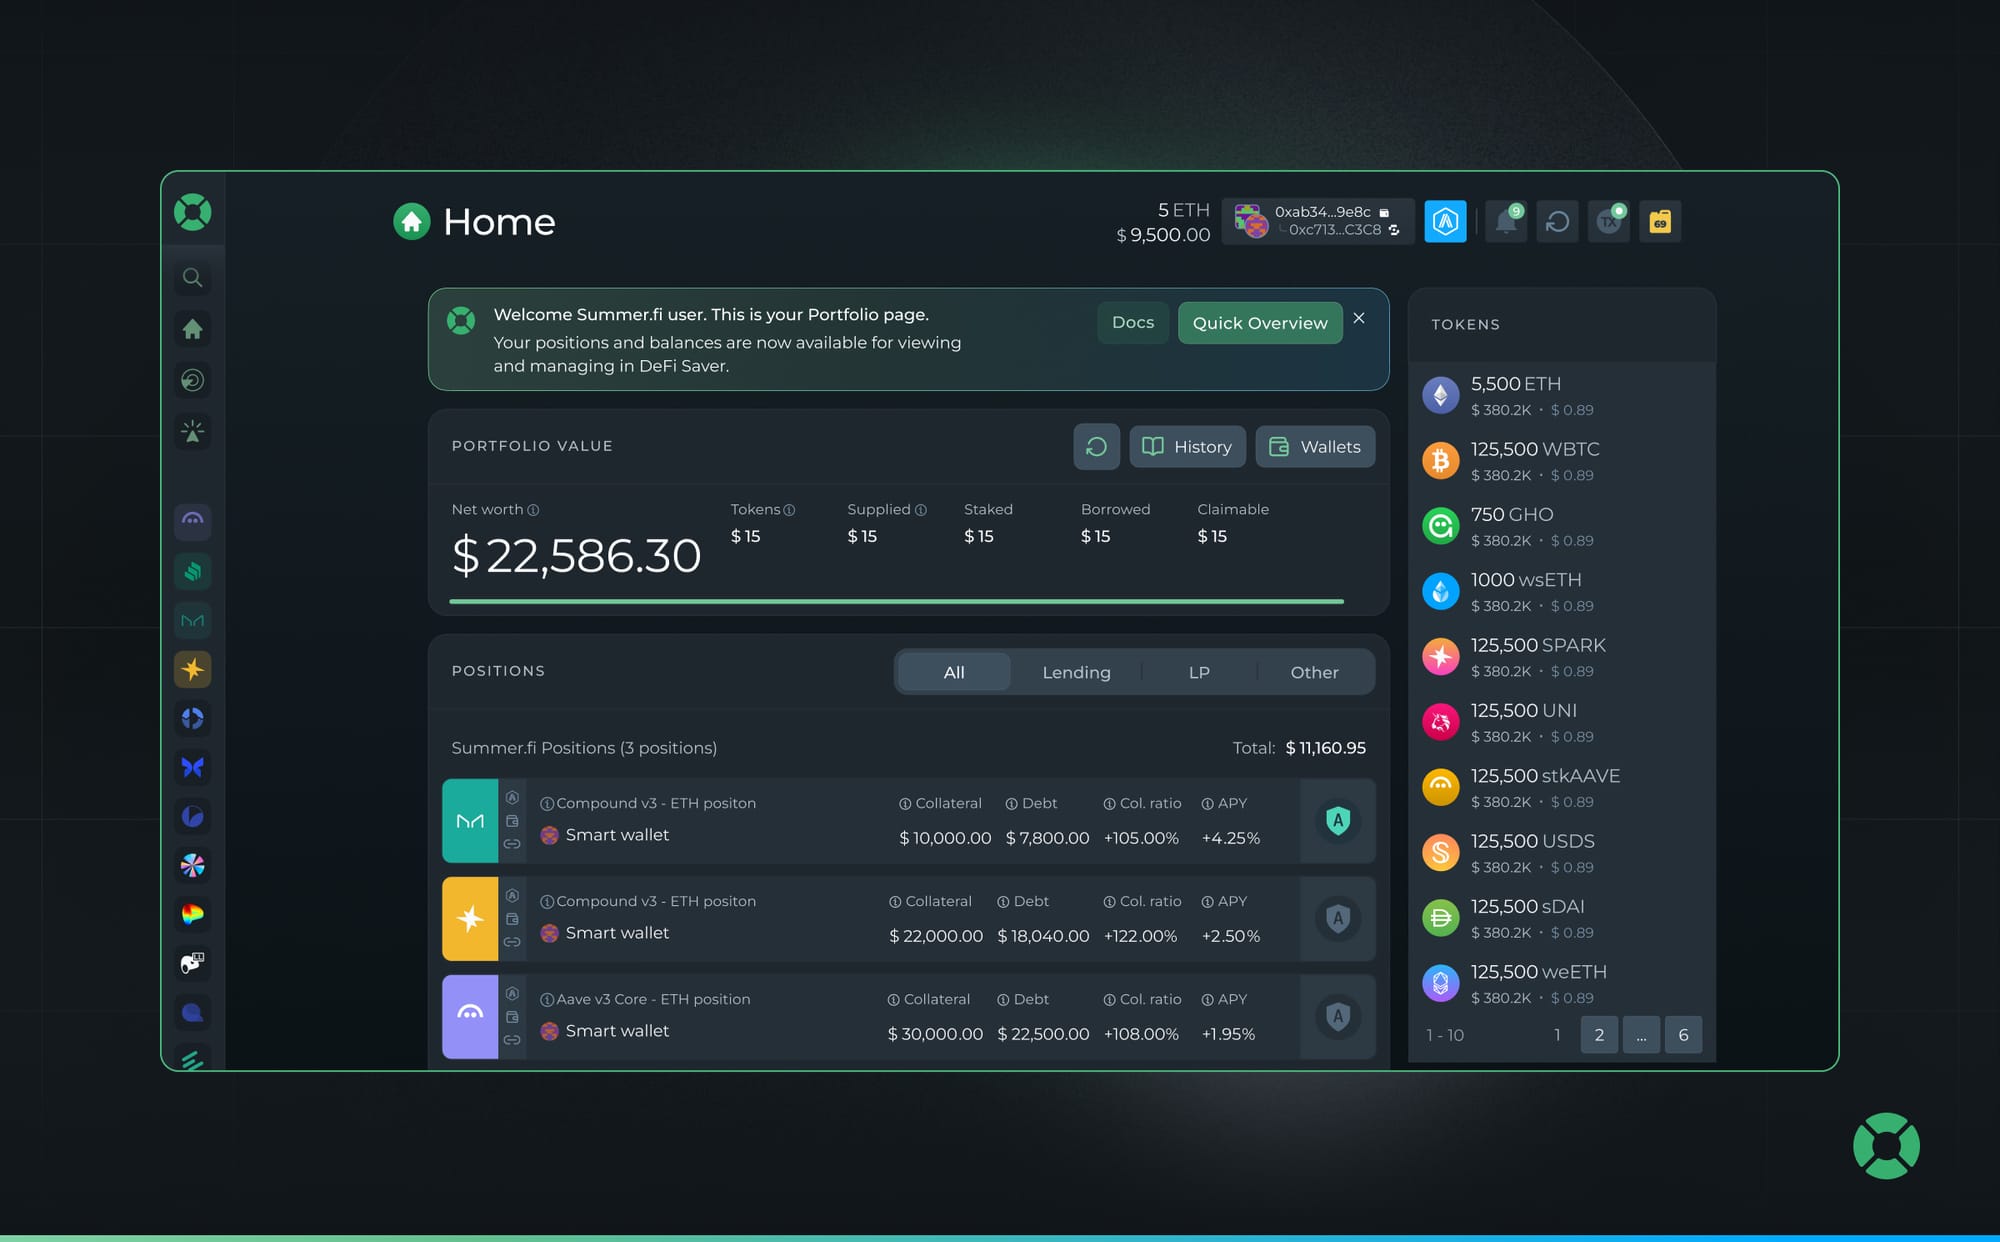The width and height of the screenshot is (2000, 1242).
Task: Open the Spark protocol sidebar icon
Action: click(192, 670)
